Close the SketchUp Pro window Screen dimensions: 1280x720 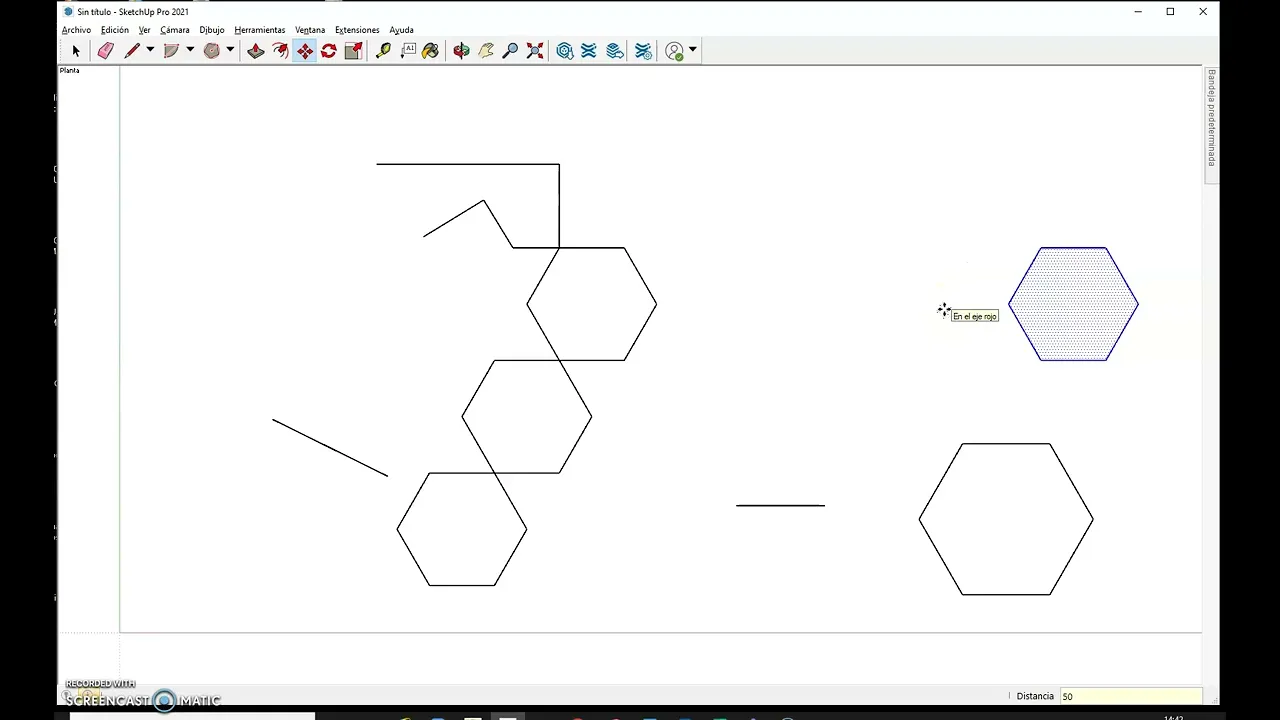[1203, 12]
